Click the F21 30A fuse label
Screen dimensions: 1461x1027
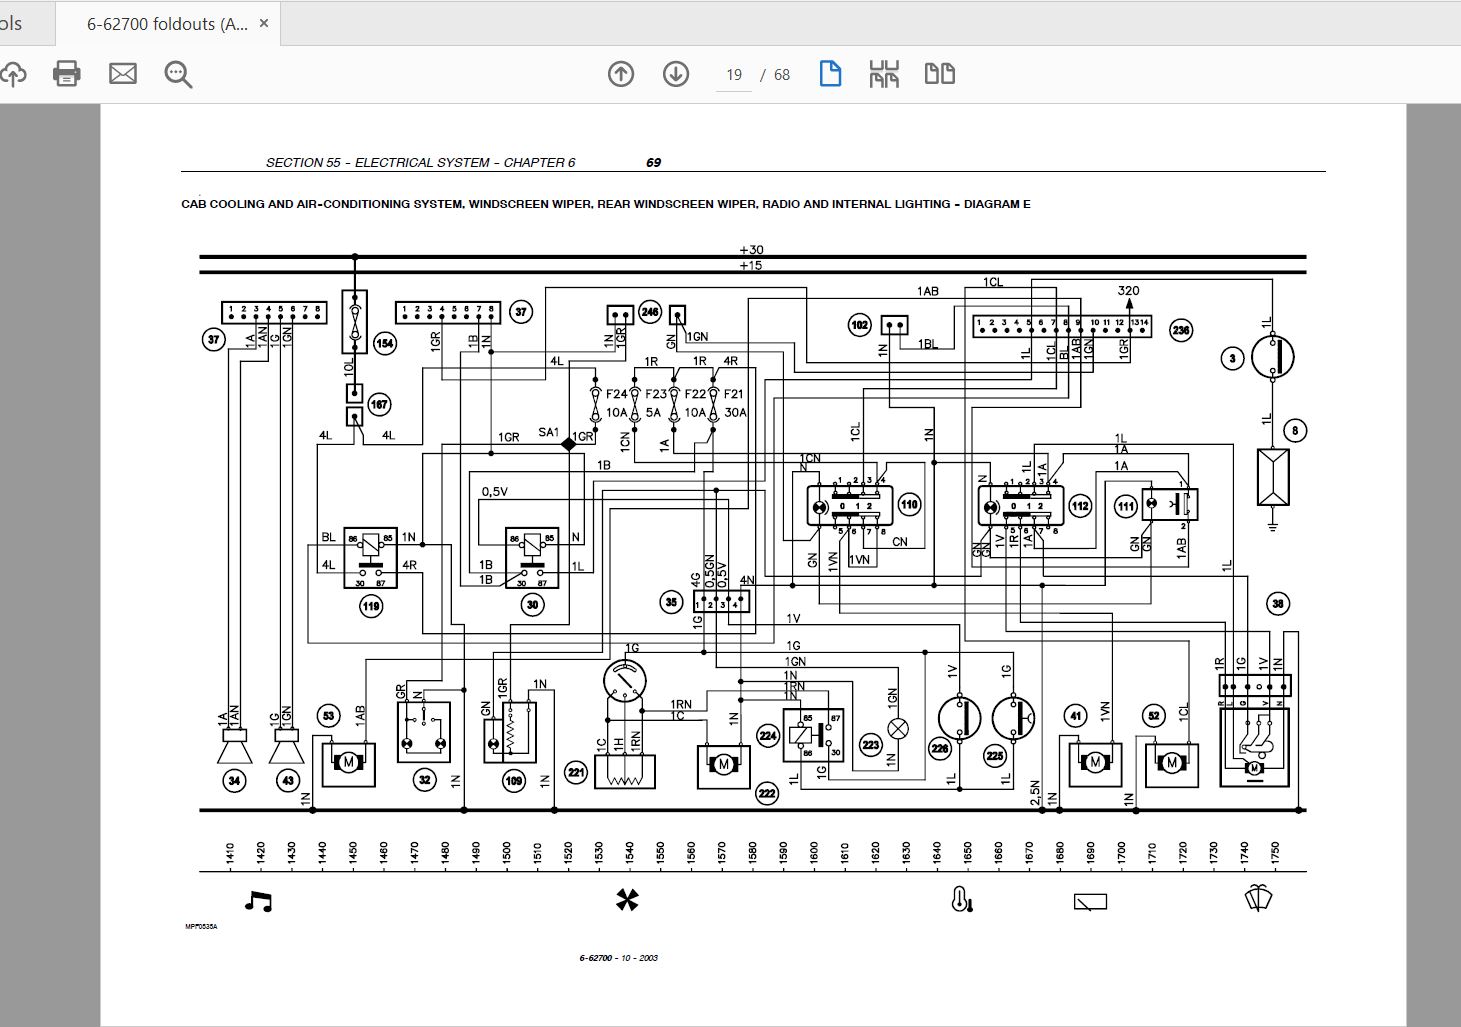click(734, 403)
